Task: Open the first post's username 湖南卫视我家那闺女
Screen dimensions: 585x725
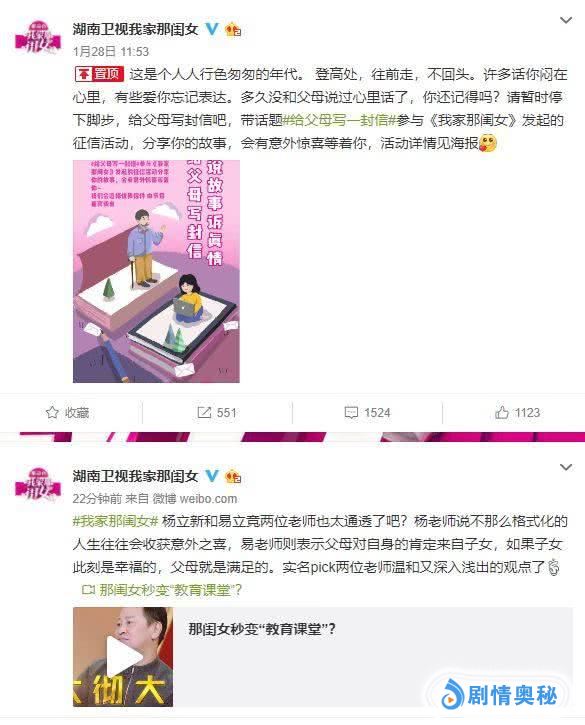Action: click(x=135, y=30)
